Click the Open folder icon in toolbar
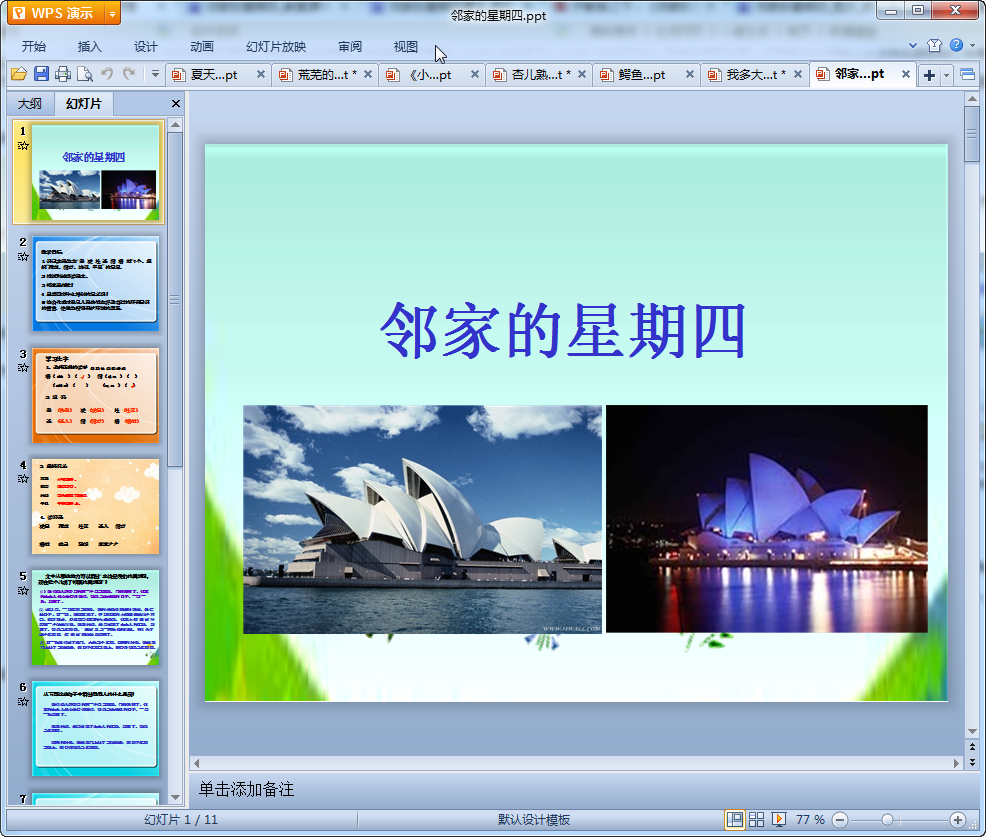This screenshot has width=986, height=837. tap(18, 74)
